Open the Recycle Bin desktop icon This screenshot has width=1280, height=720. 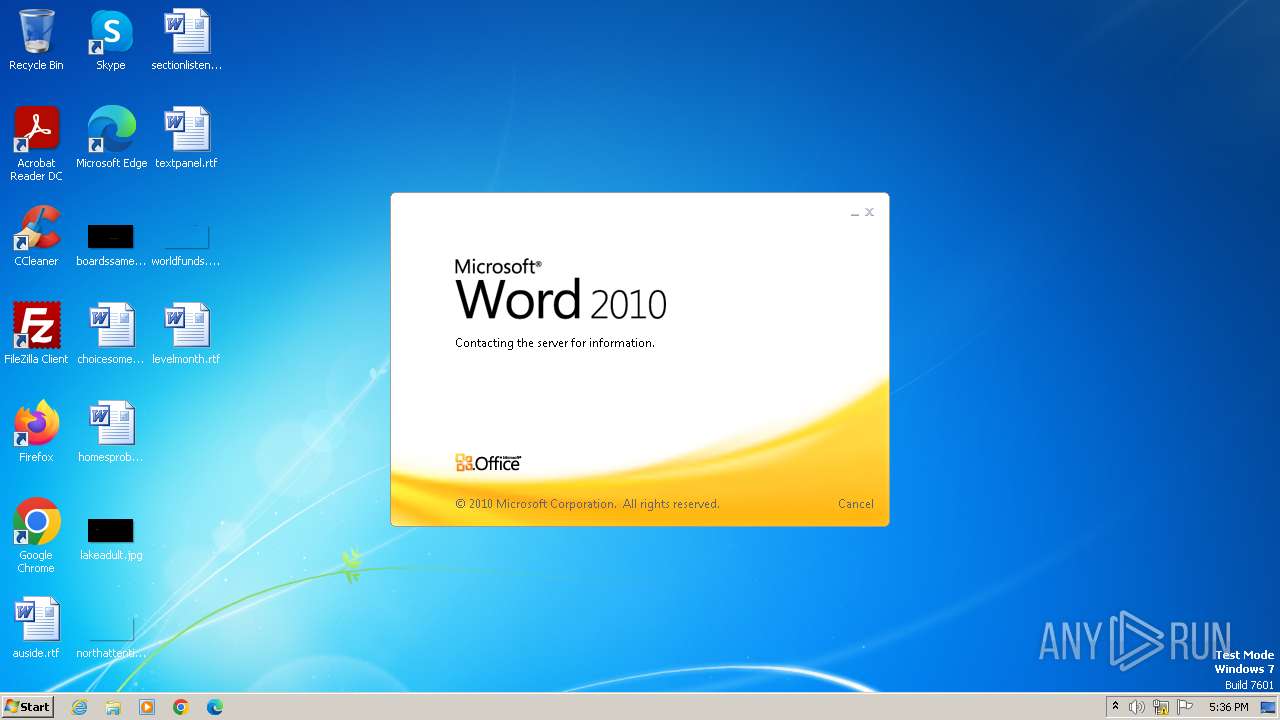(x=36, y=40)
